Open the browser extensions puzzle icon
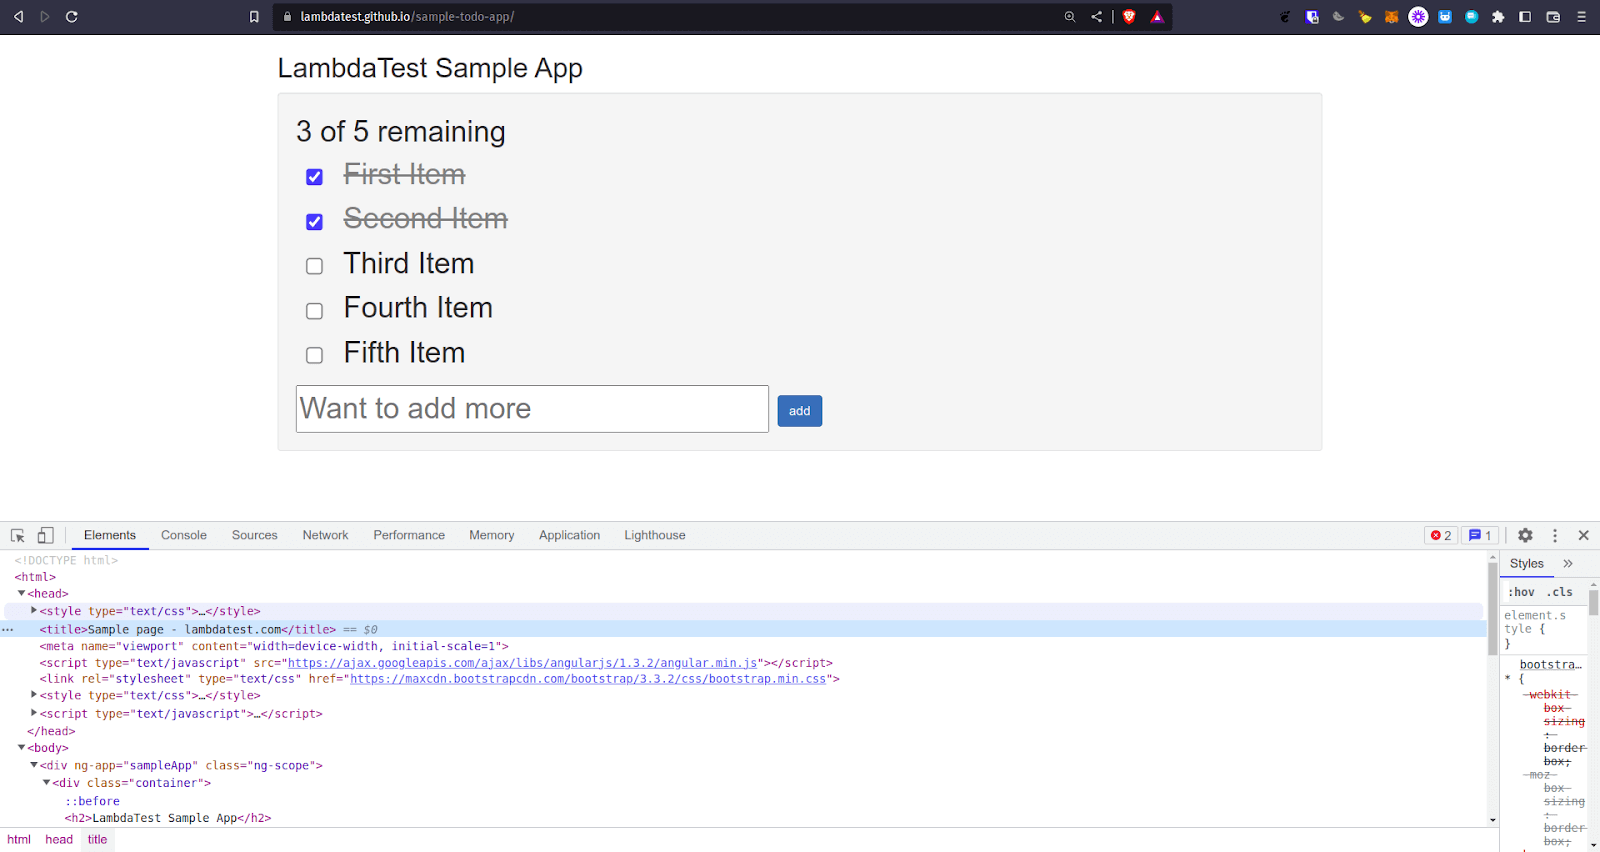The image size is (1600, 852). (1498, 17)
